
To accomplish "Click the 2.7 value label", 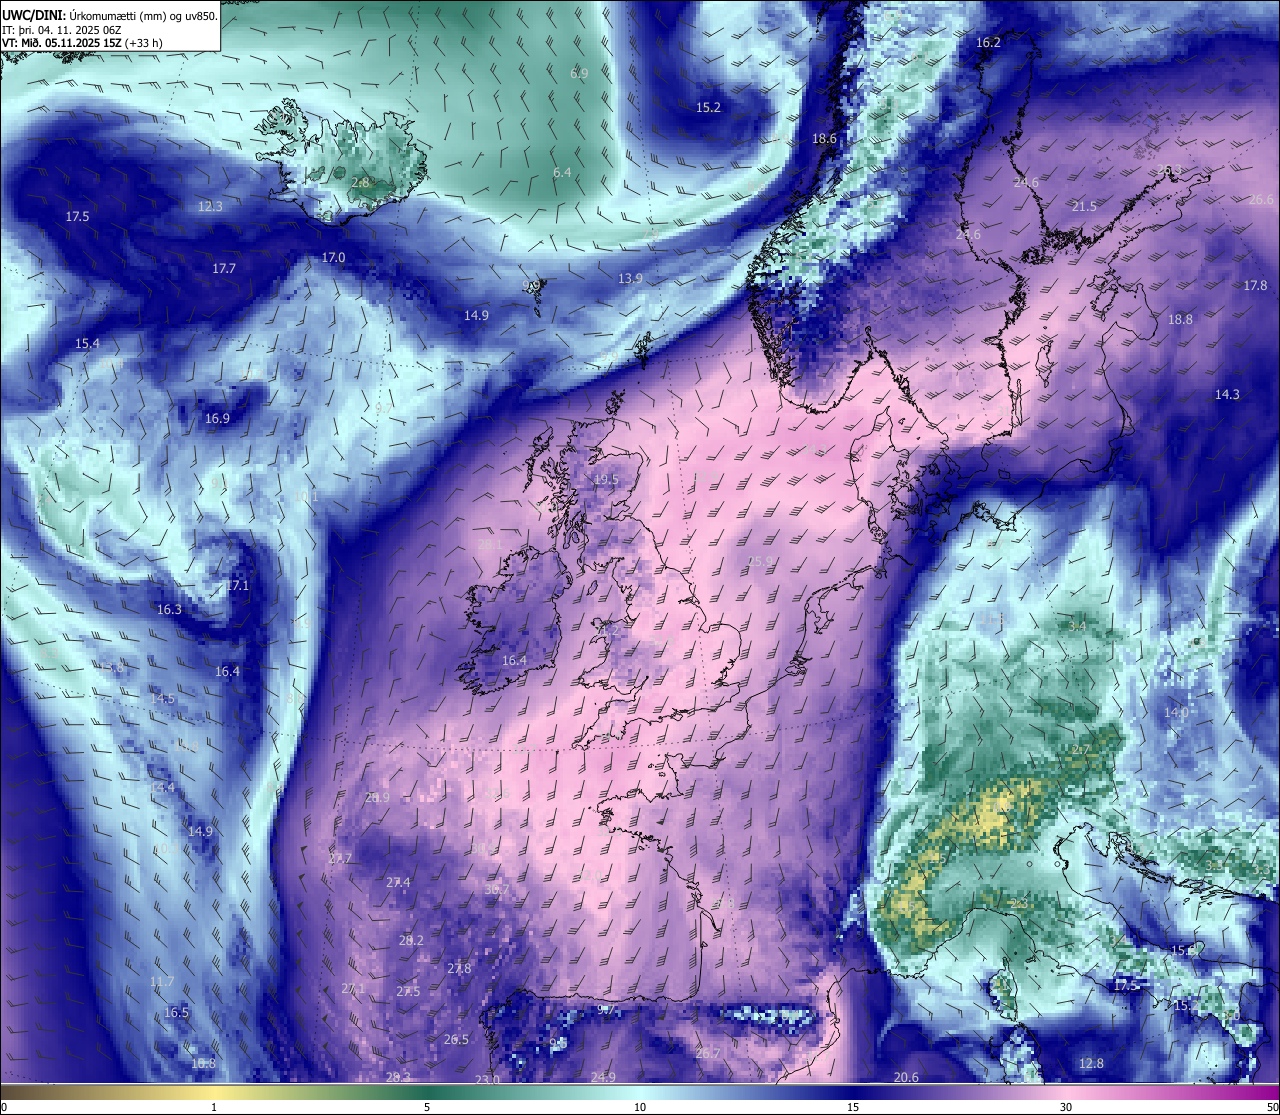I will (1081, 749).
